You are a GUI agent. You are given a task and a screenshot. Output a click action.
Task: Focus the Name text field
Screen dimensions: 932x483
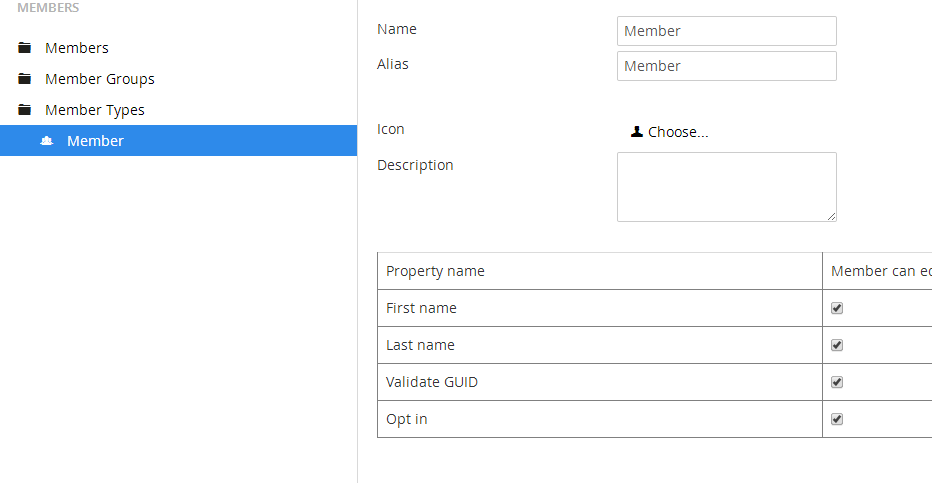coord(726,31)
